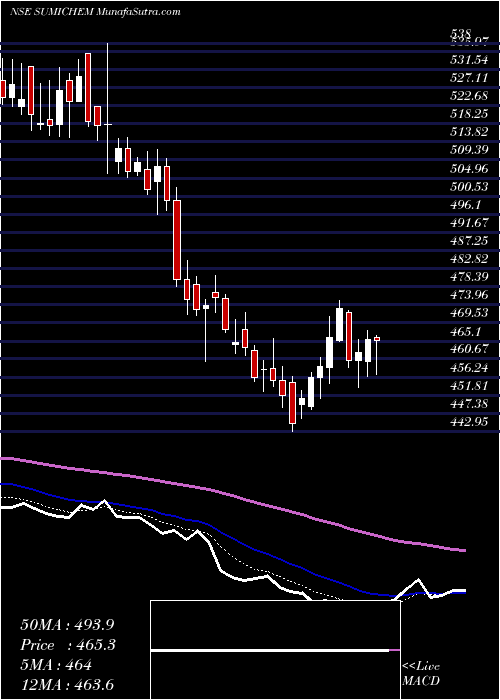This screenshot has width=500, height=700.
Task: Click the 5MA : 464 readout
Action: coord(56,665)
